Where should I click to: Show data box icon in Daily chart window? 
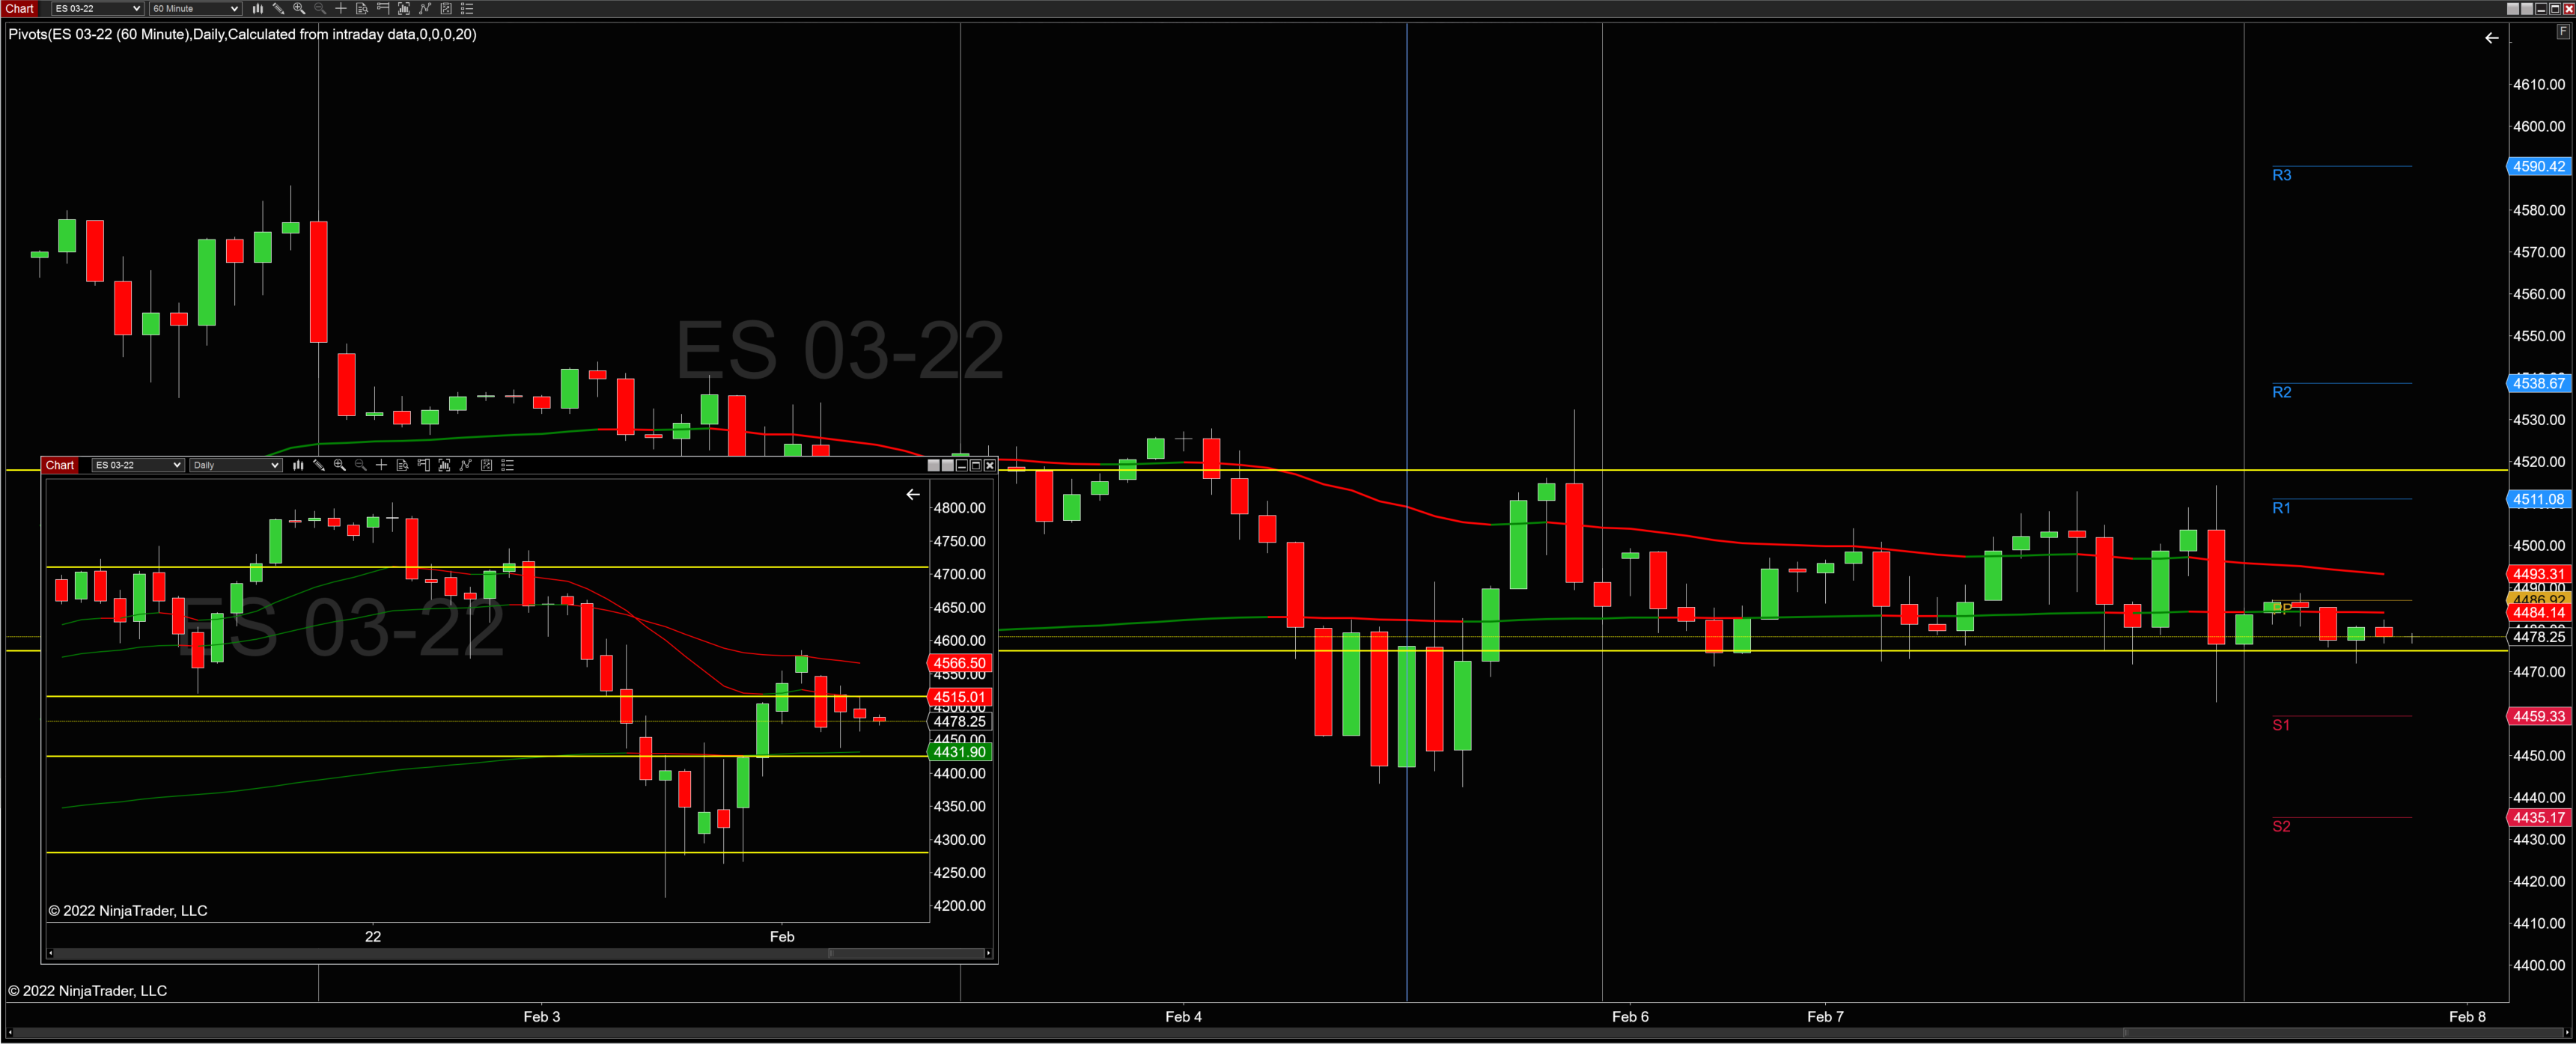pos(402,465)
